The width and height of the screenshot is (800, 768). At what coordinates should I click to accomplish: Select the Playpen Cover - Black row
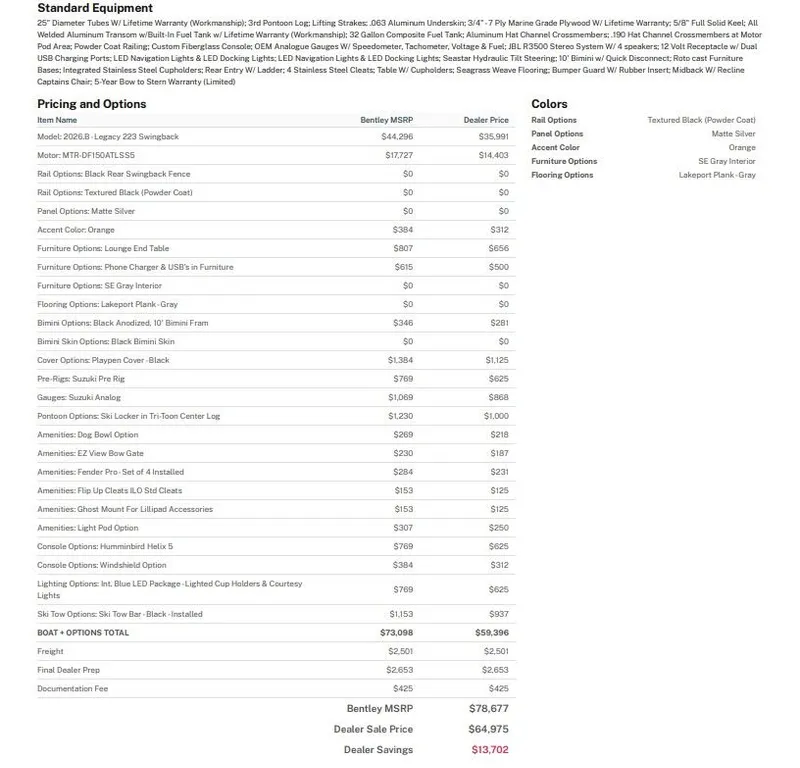click(x=103, y=360)
